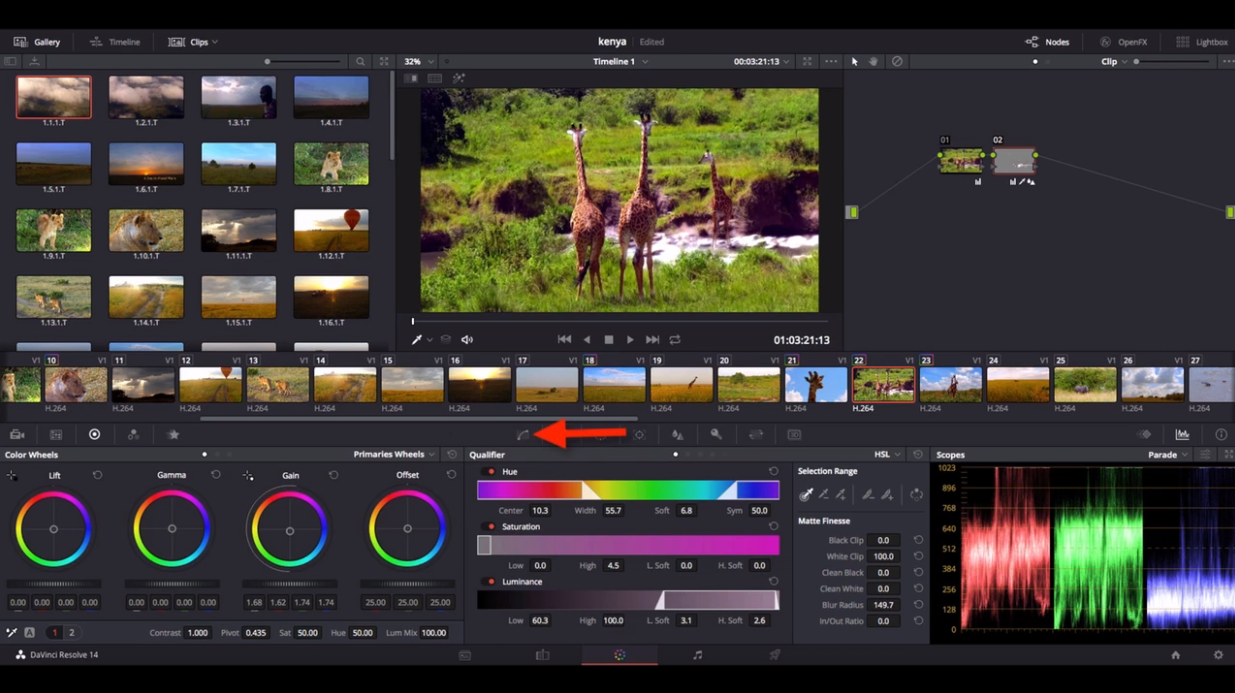Viewport: 1235px width, 693px height.
Task: Click the invert selection icon in Selection Range
Action: pyautogui.click(x=916, y=494)
